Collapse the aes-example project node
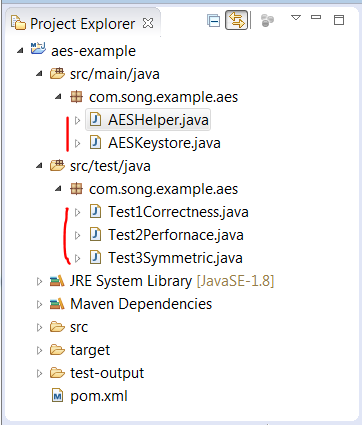The image size is (362, 425). click(21, 51)
